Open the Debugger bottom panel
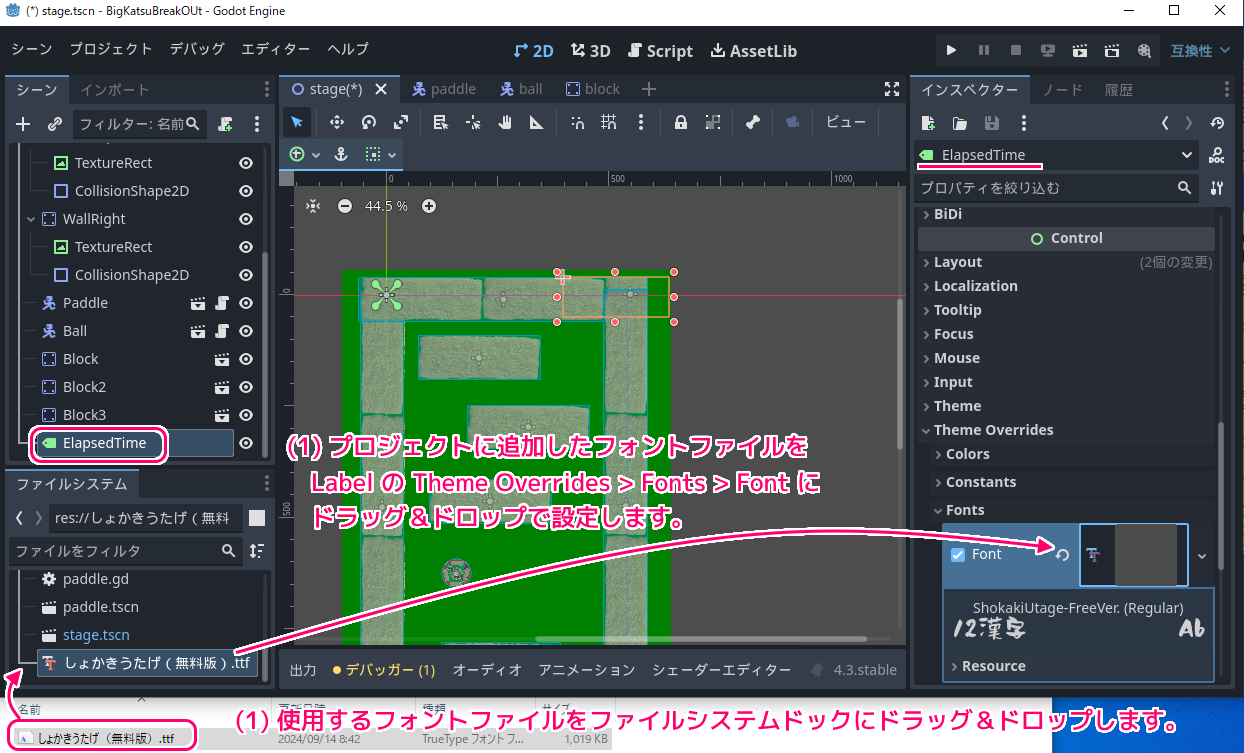The image size is (1244, 753). click(384, 670)
